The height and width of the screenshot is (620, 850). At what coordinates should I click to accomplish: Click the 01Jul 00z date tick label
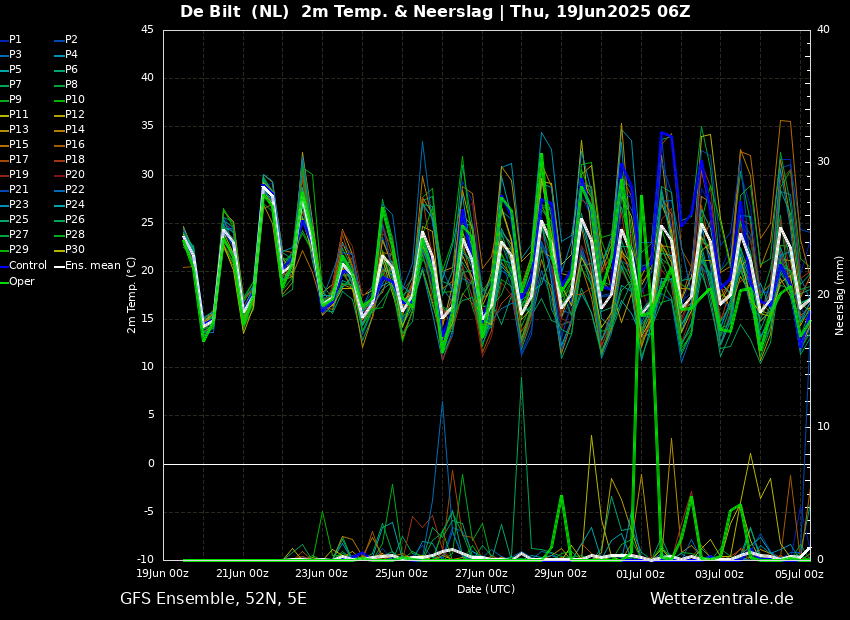tap(640, 574)
